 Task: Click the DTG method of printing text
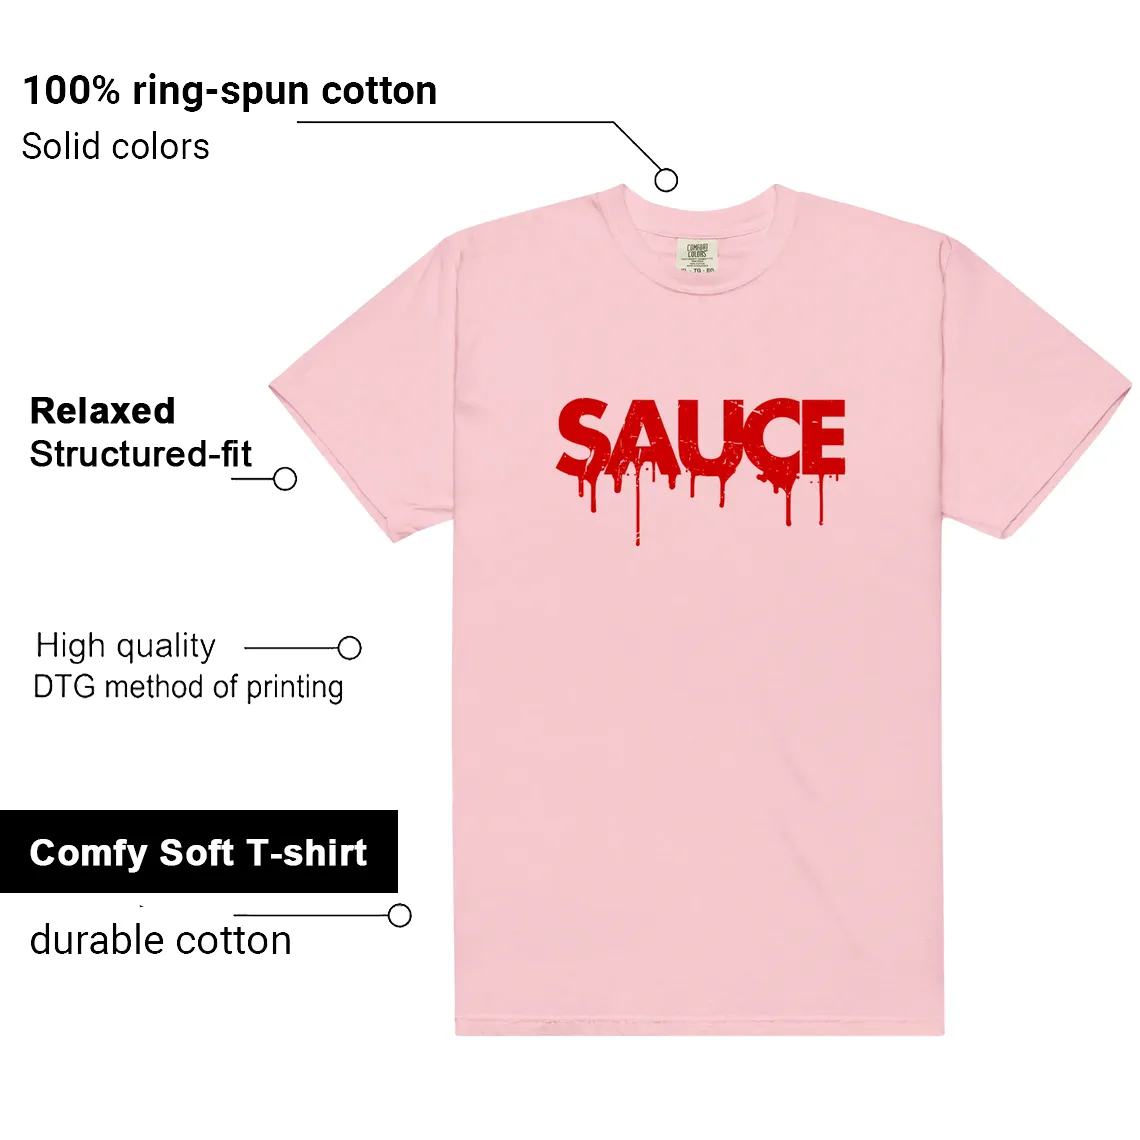tap(188, 687)
